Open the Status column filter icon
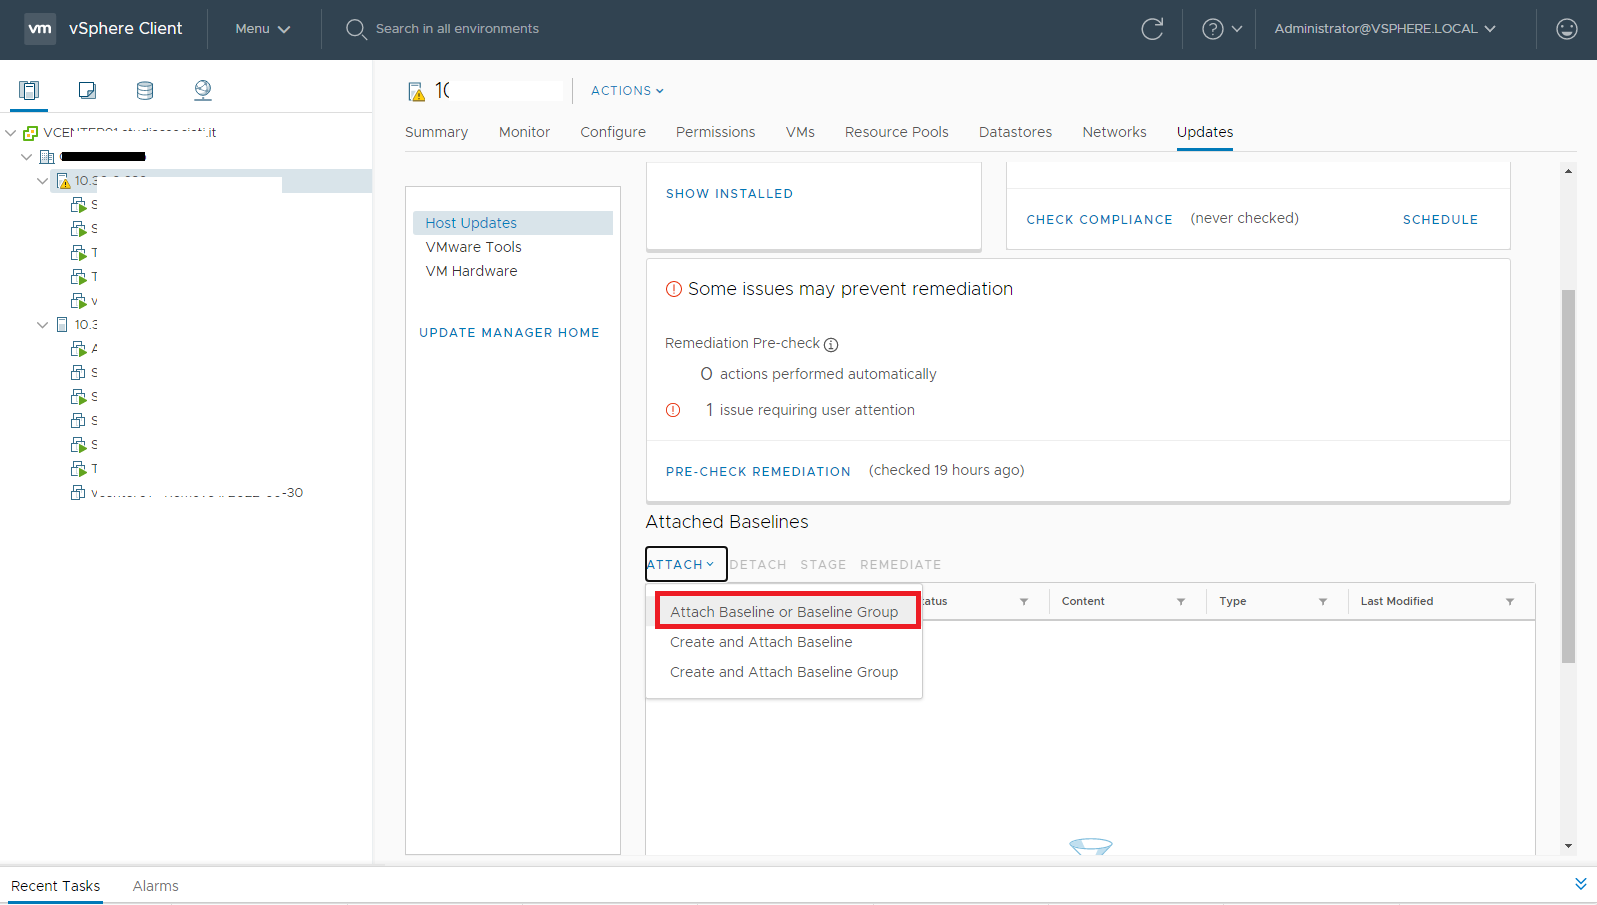The width and height of the screenshot is (1597, 905). point(1024,602)
